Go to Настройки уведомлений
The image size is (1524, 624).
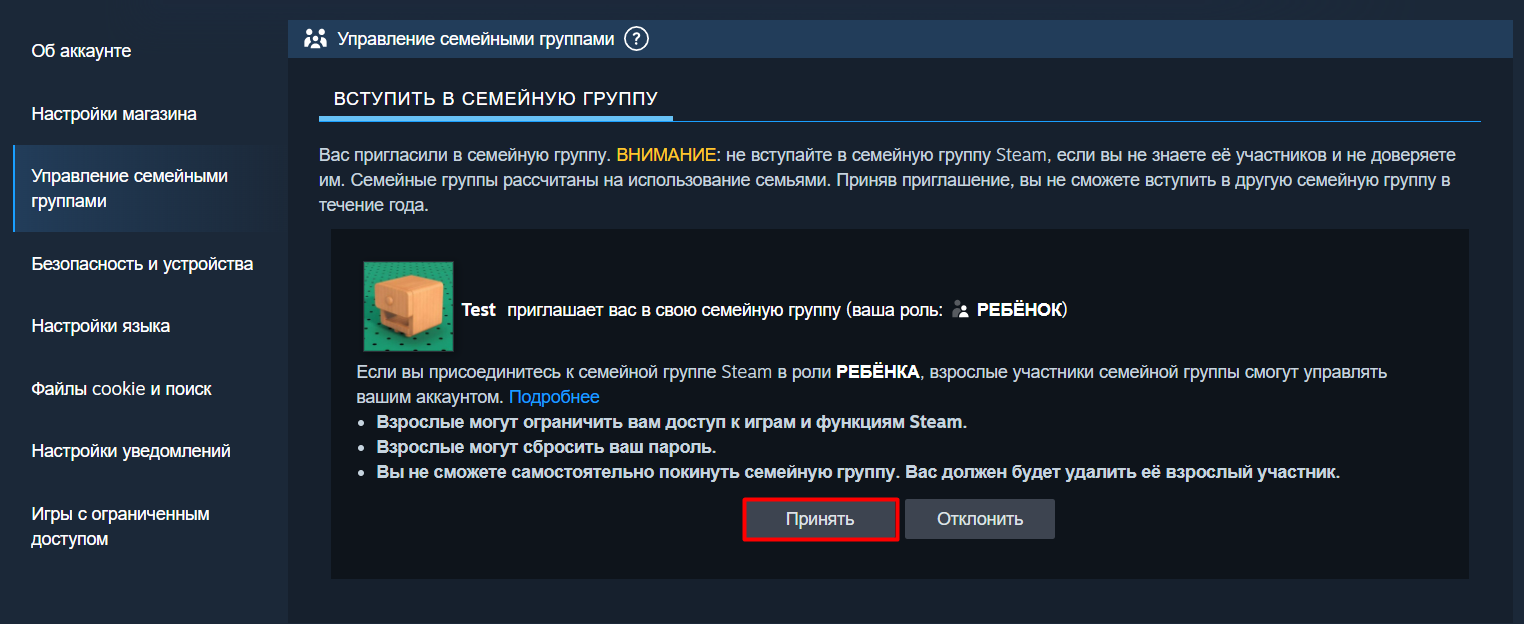(x=131, y=451)
